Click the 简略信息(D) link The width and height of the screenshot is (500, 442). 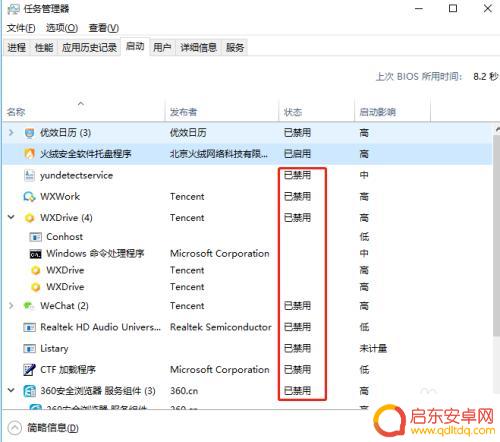[53, 428]
